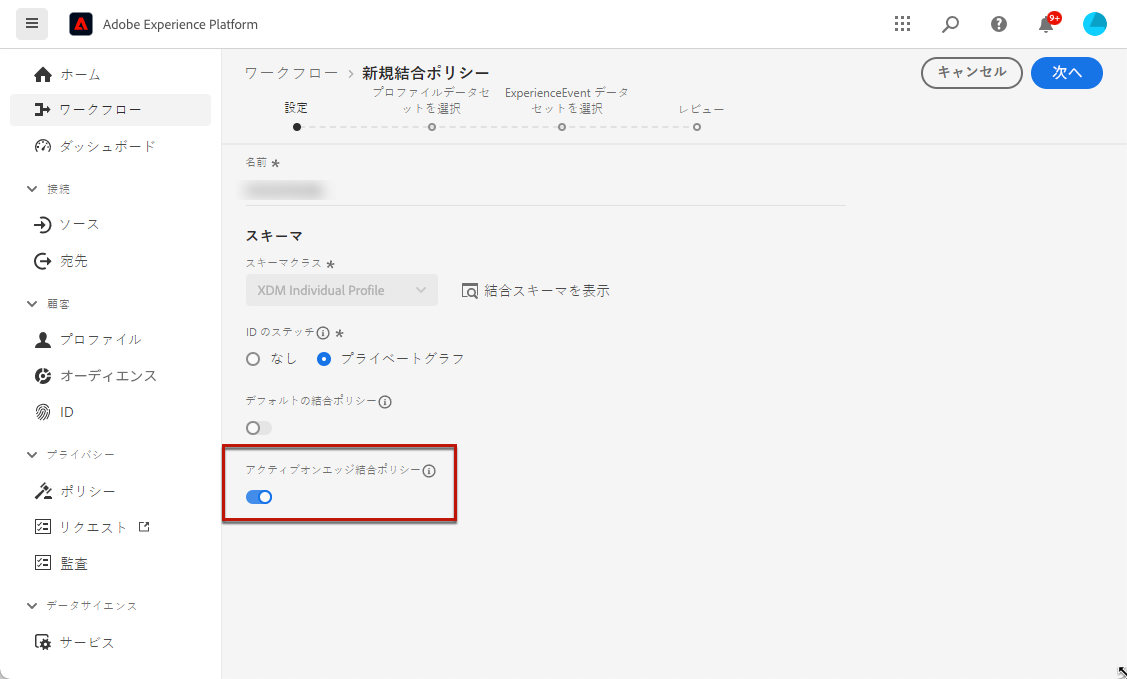
Task: Open 監査 in sidebar
Action: click(111, 563)
